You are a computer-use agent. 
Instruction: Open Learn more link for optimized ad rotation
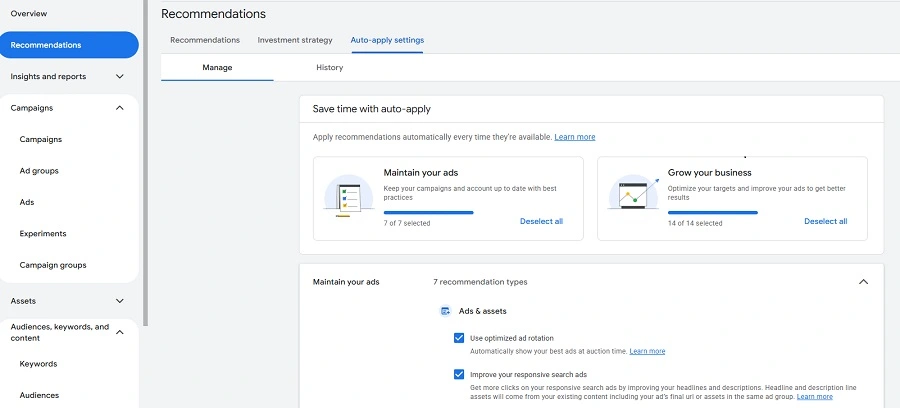(647, 351)
